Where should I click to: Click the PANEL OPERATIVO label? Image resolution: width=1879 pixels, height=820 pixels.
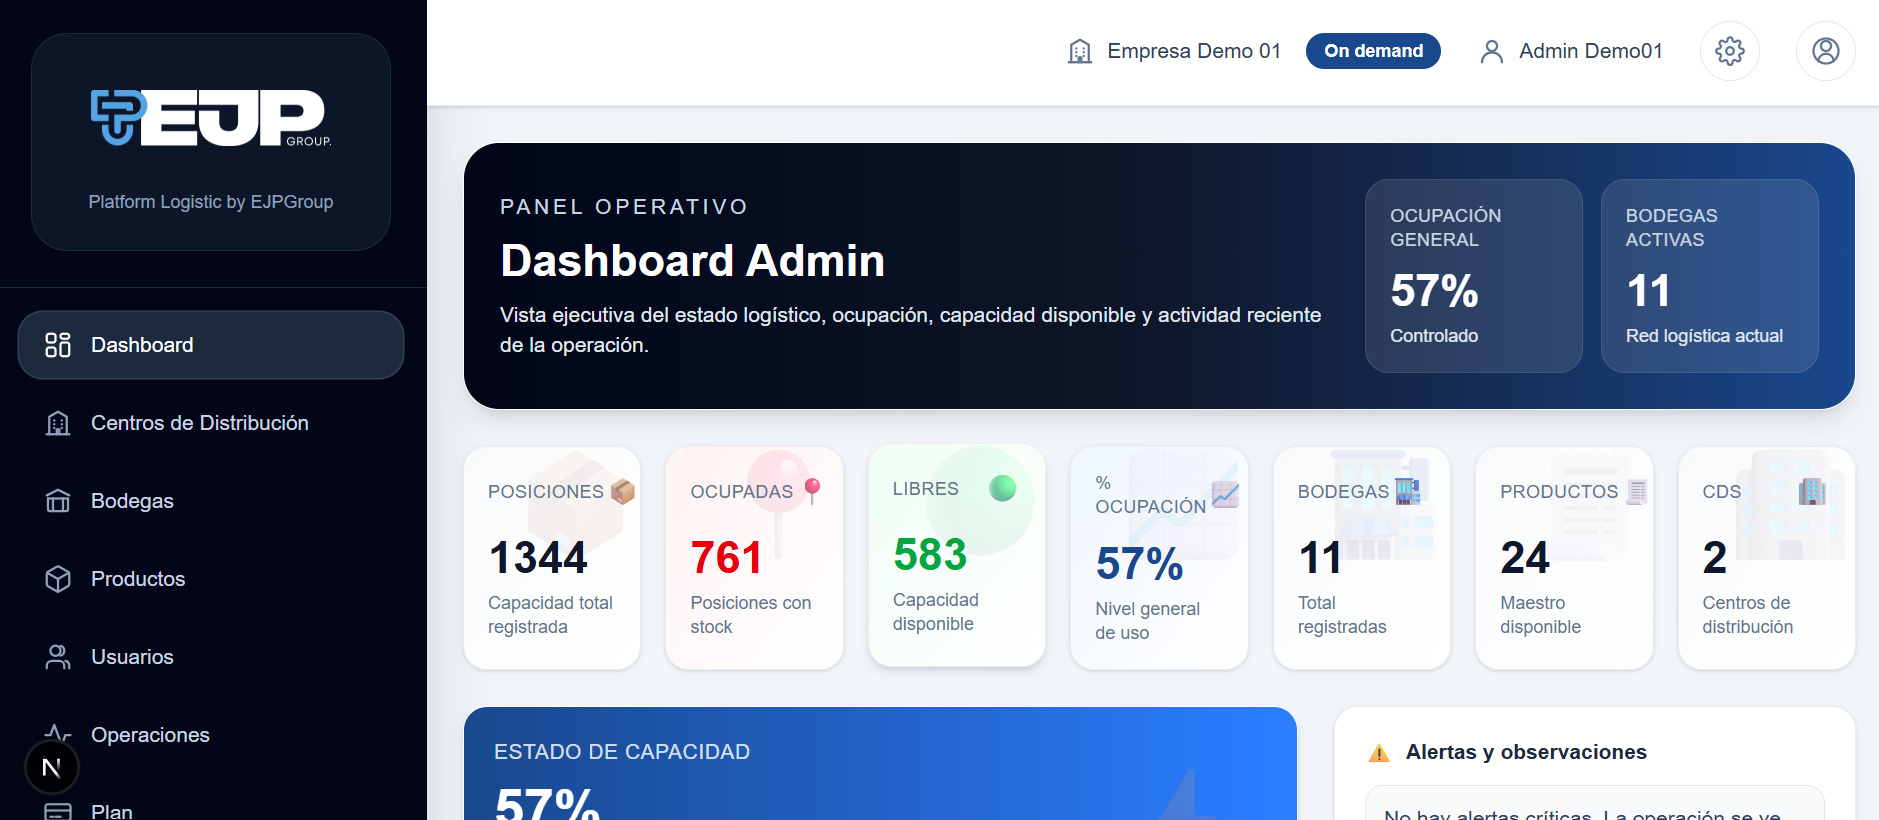(624, 207)
